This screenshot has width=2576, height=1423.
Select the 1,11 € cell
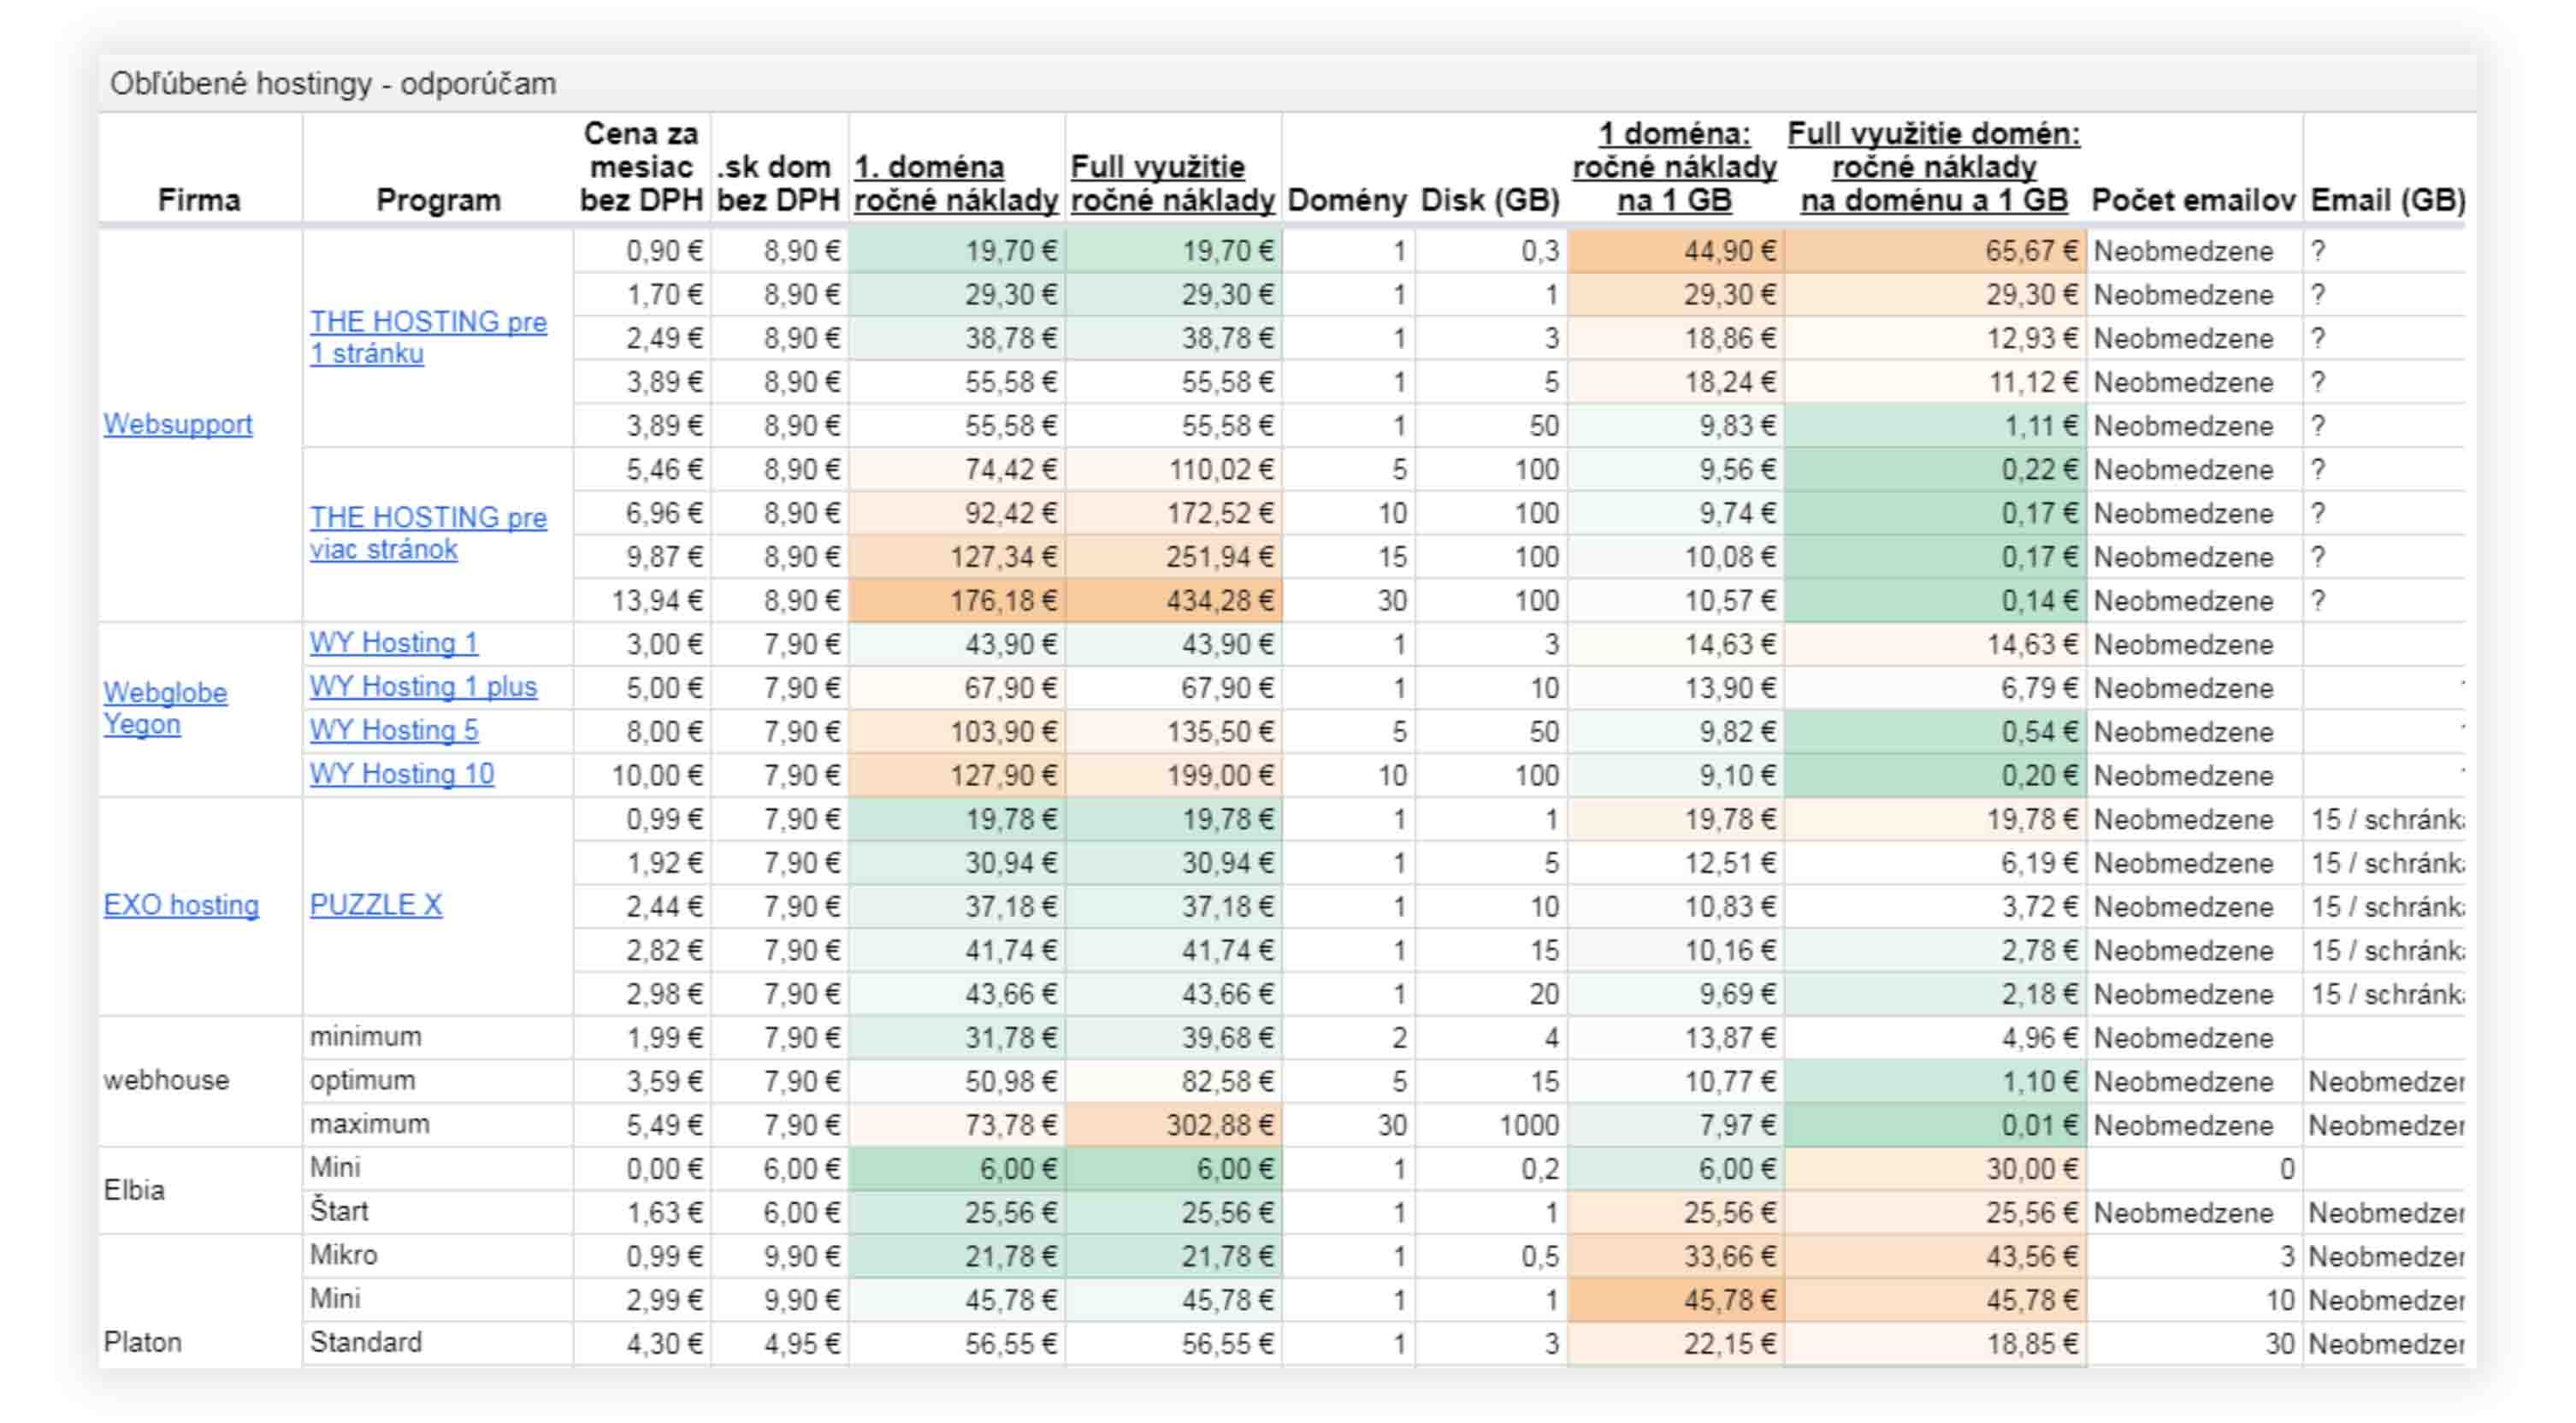pos(1934,426)
